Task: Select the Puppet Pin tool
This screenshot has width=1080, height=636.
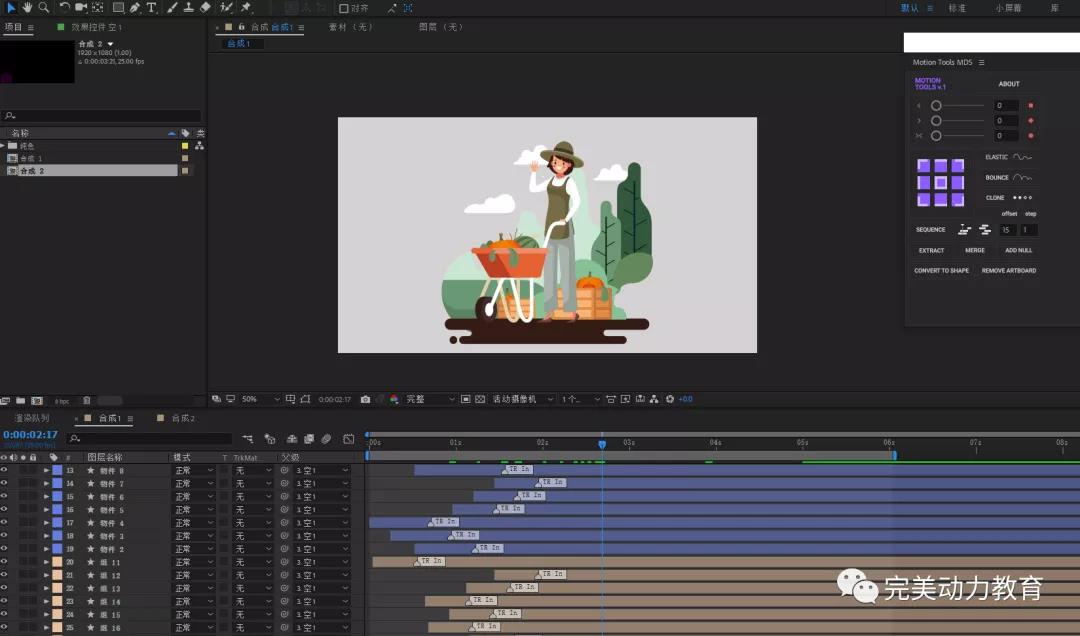Action: 246,7
